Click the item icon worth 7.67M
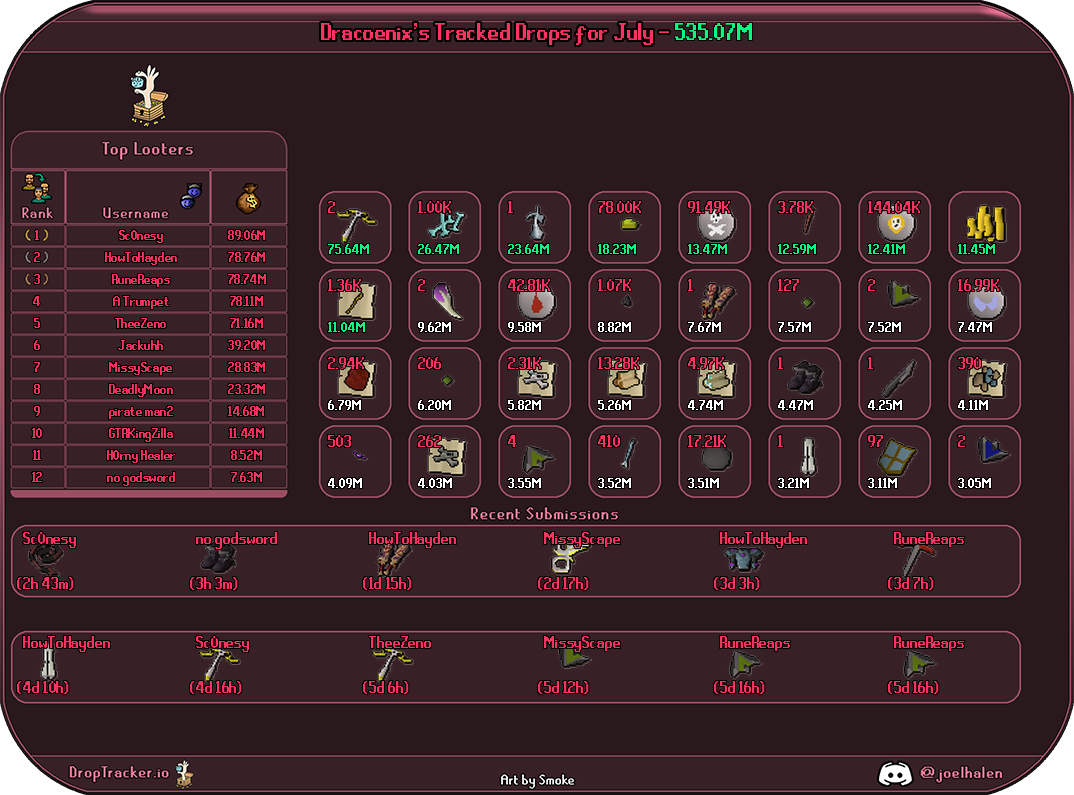This screenshot has width=1074, height=795. [x=716, y=301]
